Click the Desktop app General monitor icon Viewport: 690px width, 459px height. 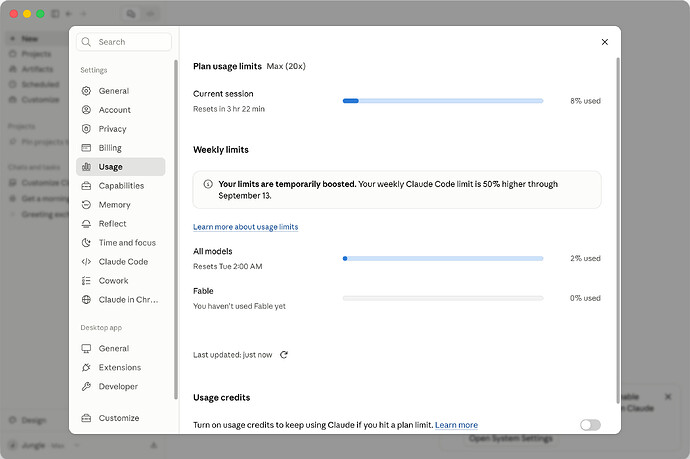86,348
